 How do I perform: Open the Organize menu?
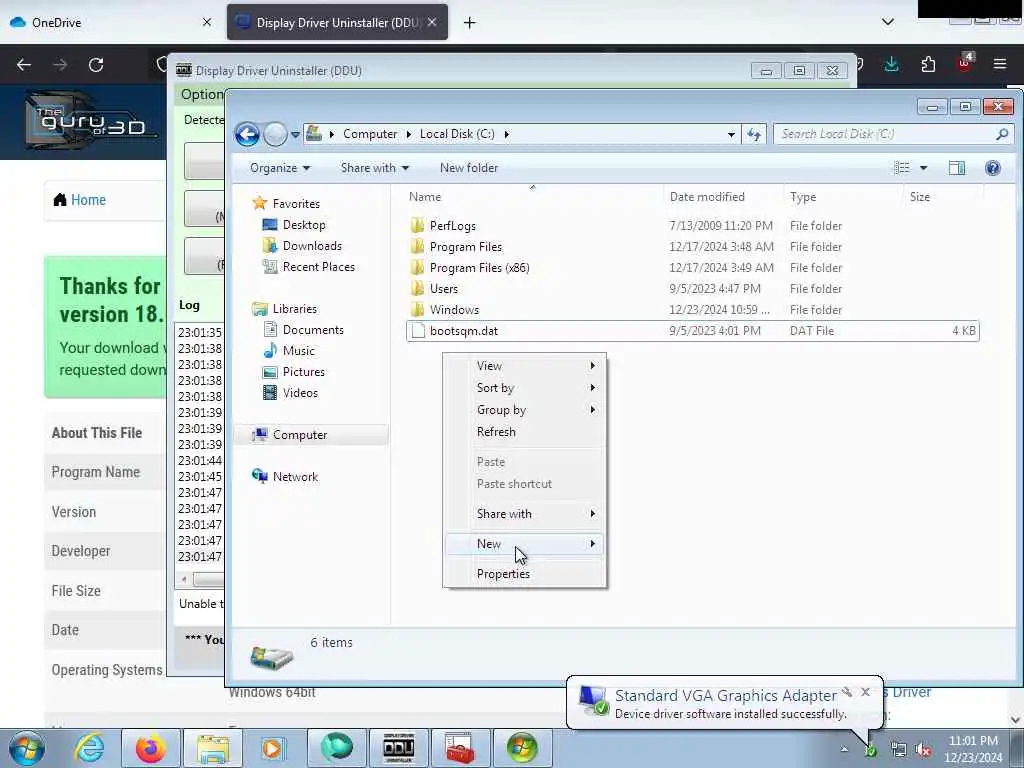(280, 168)
